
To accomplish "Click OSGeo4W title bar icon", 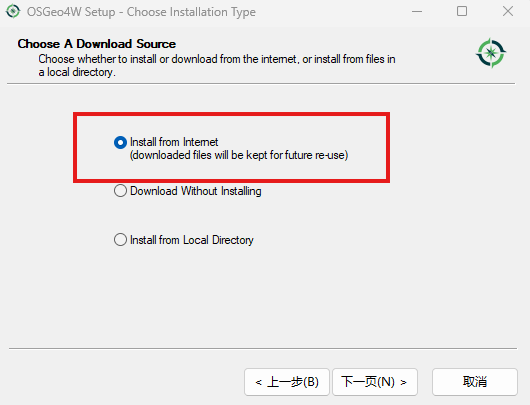I will (x=13, y=11).
